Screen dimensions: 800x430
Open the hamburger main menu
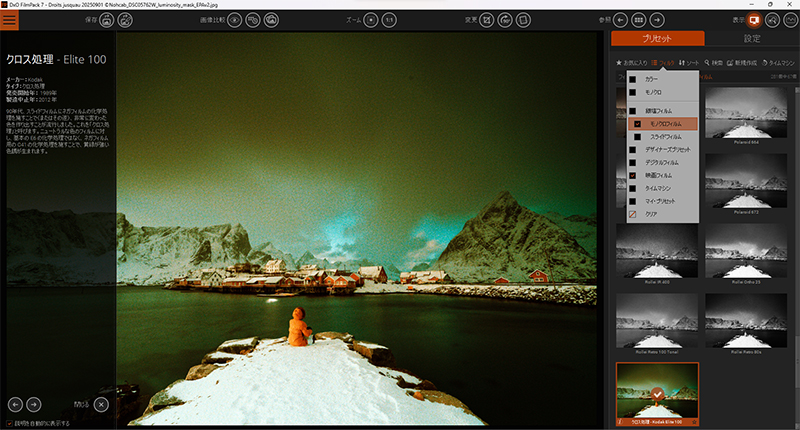tap(9, 20)
